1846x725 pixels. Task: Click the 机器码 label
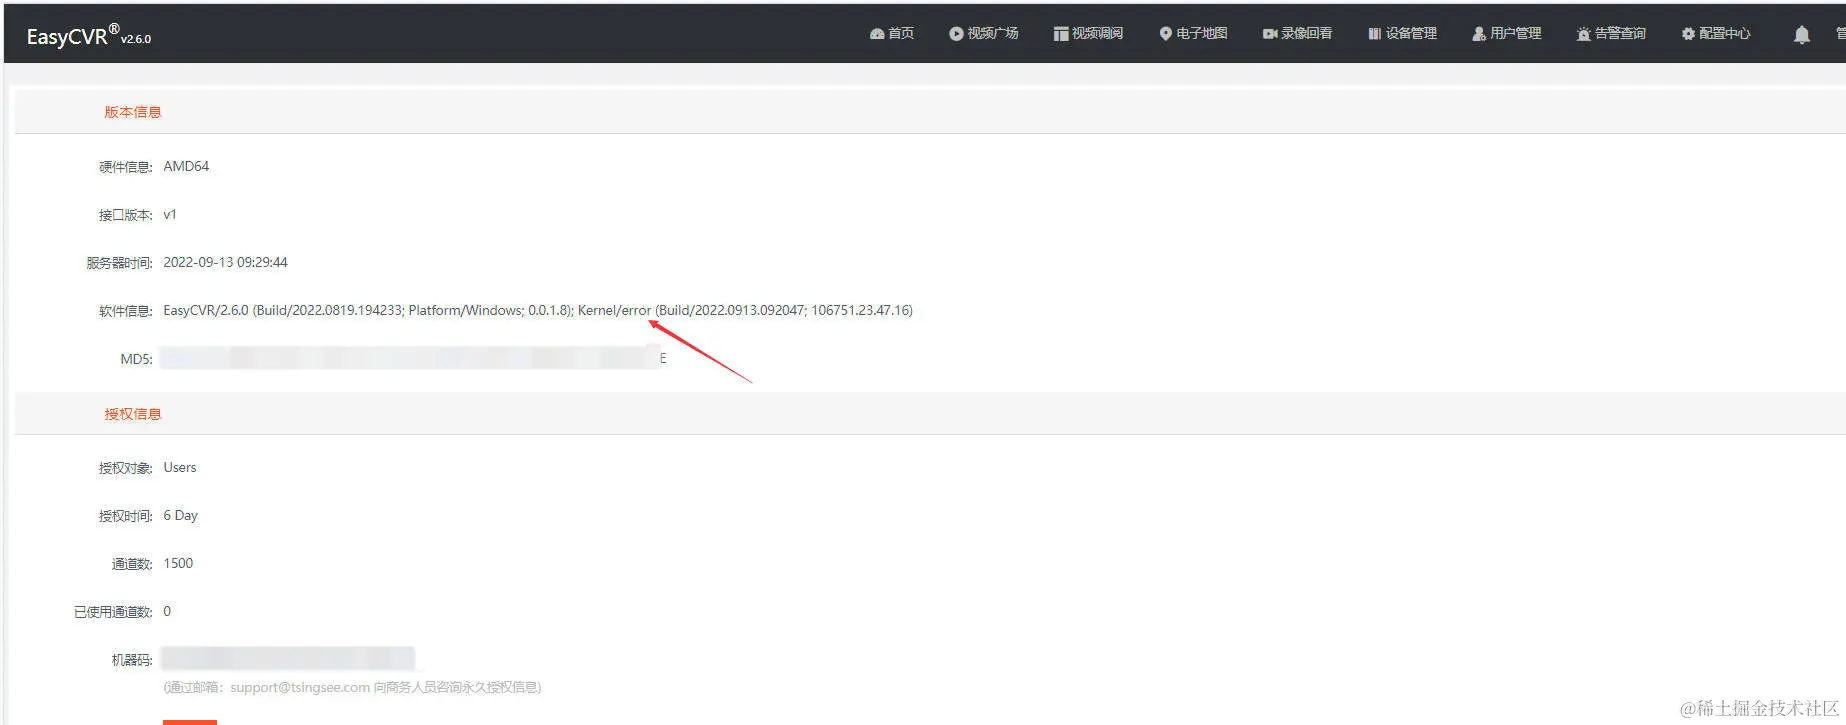click(131, 660)
